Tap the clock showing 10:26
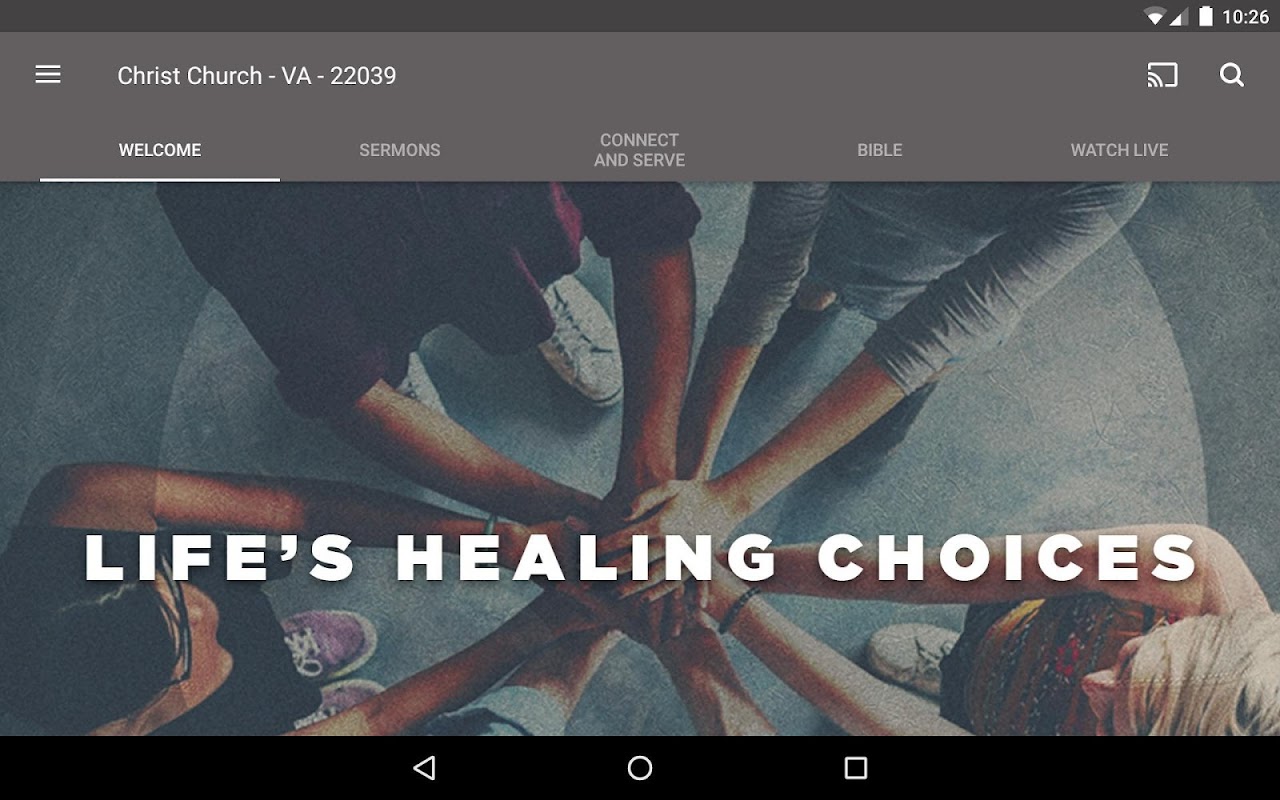This screenshot has height=800, width=1280. [x=1245, y=16]
